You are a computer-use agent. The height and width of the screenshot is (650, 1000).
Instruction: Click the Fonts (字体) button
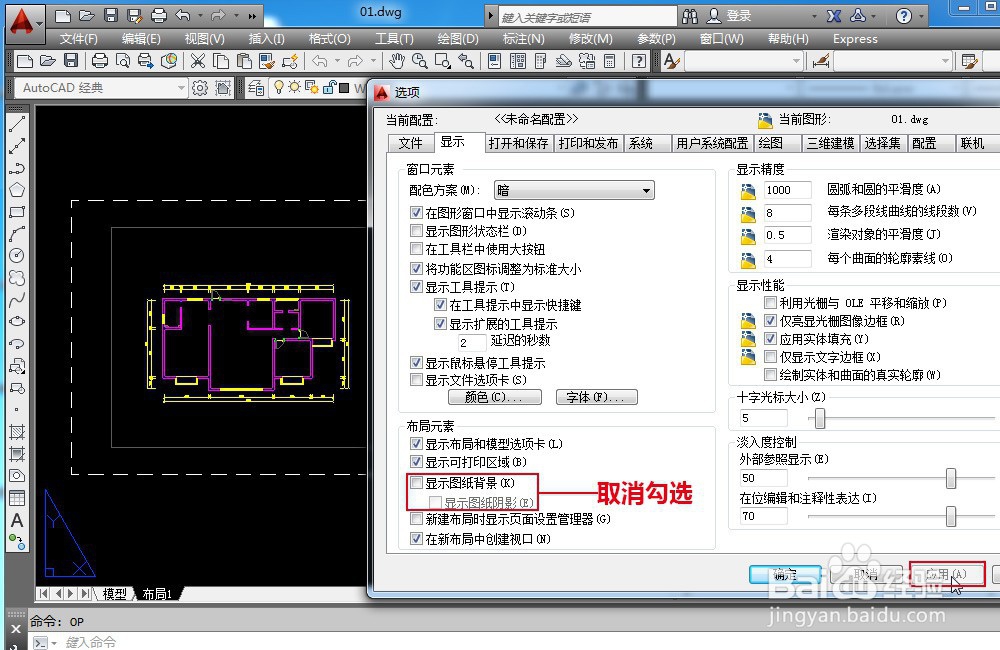click(x=596, y=397)
